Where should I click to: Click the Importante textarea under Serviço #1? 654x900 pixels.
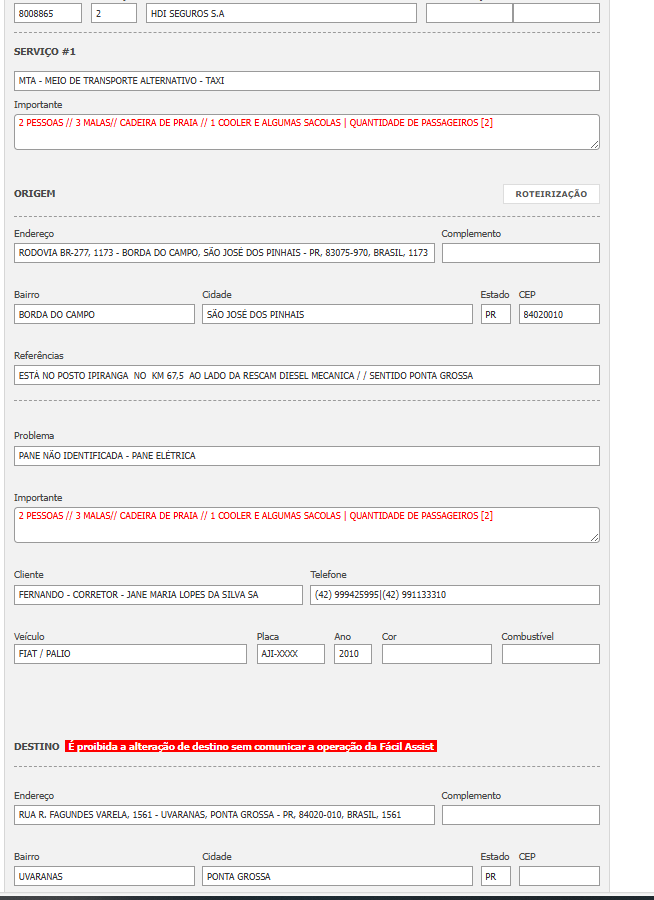click(307, 132)
